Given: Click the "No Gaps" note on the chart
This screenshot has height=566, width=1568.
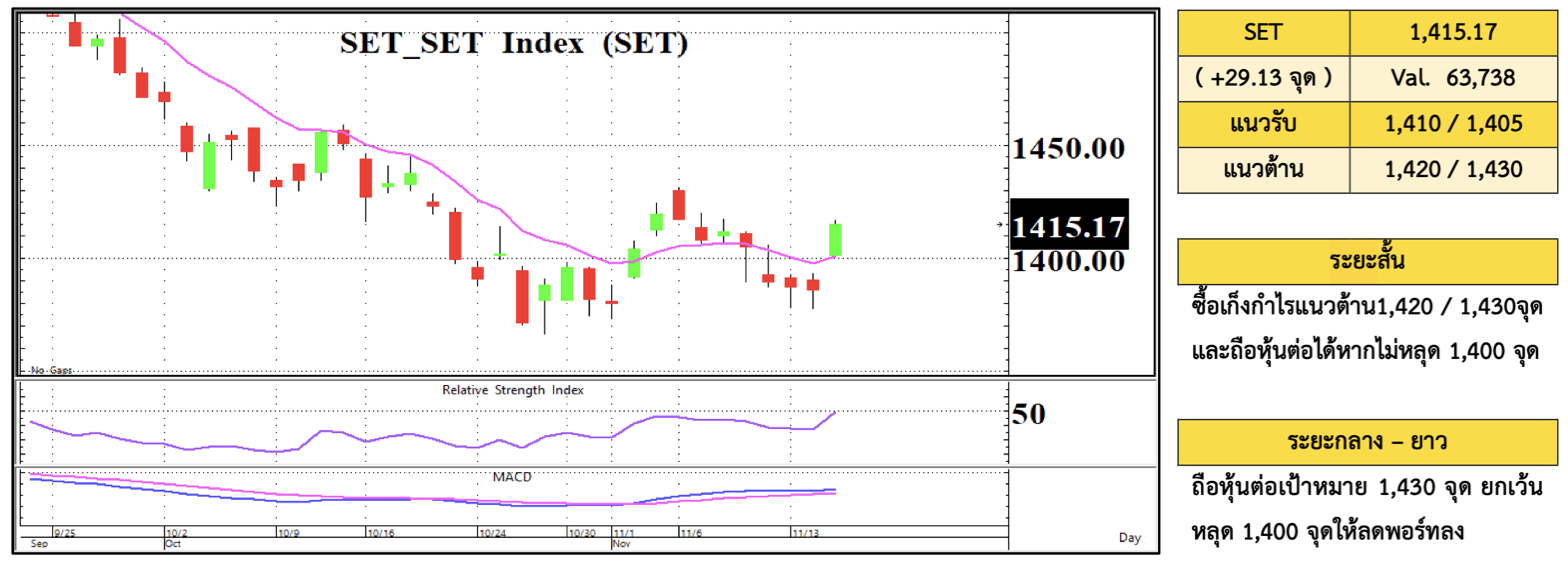Looking at the screenshot, I should tap(50, 370).
